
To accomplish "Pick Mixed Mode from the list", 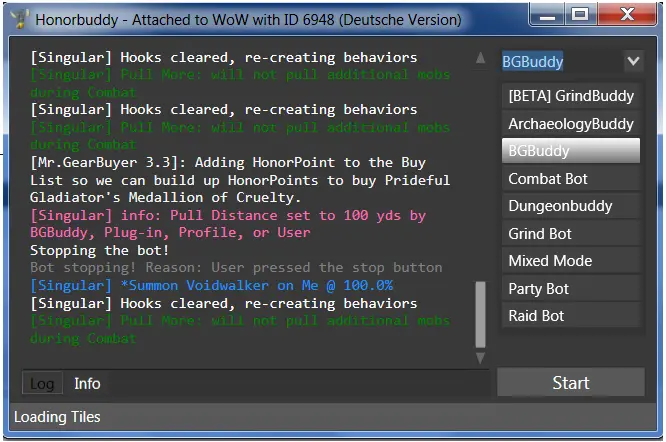I will click(571, 261).
